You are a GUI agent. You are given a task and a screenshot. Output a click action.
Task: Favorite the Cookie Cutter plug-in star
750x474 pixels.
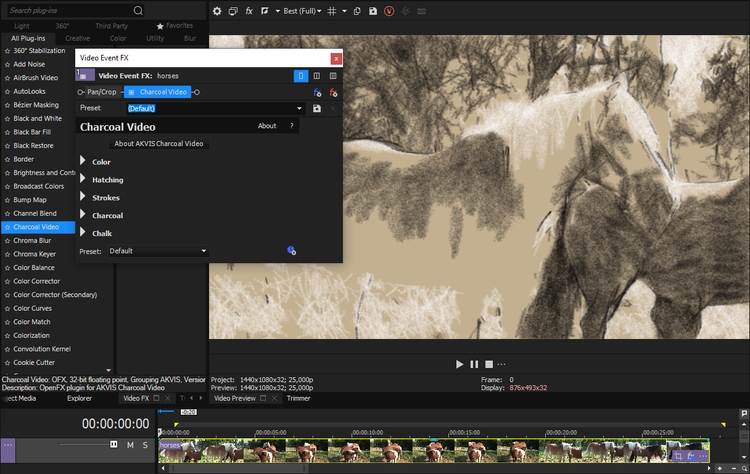(7, 363)
